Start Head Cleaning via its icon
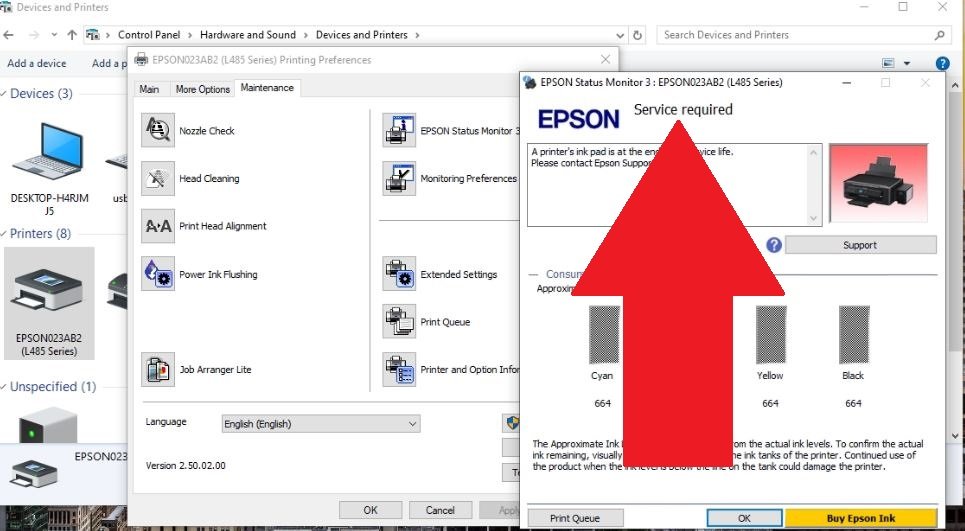This screenshot has height=531, width=965. (158, 178)
